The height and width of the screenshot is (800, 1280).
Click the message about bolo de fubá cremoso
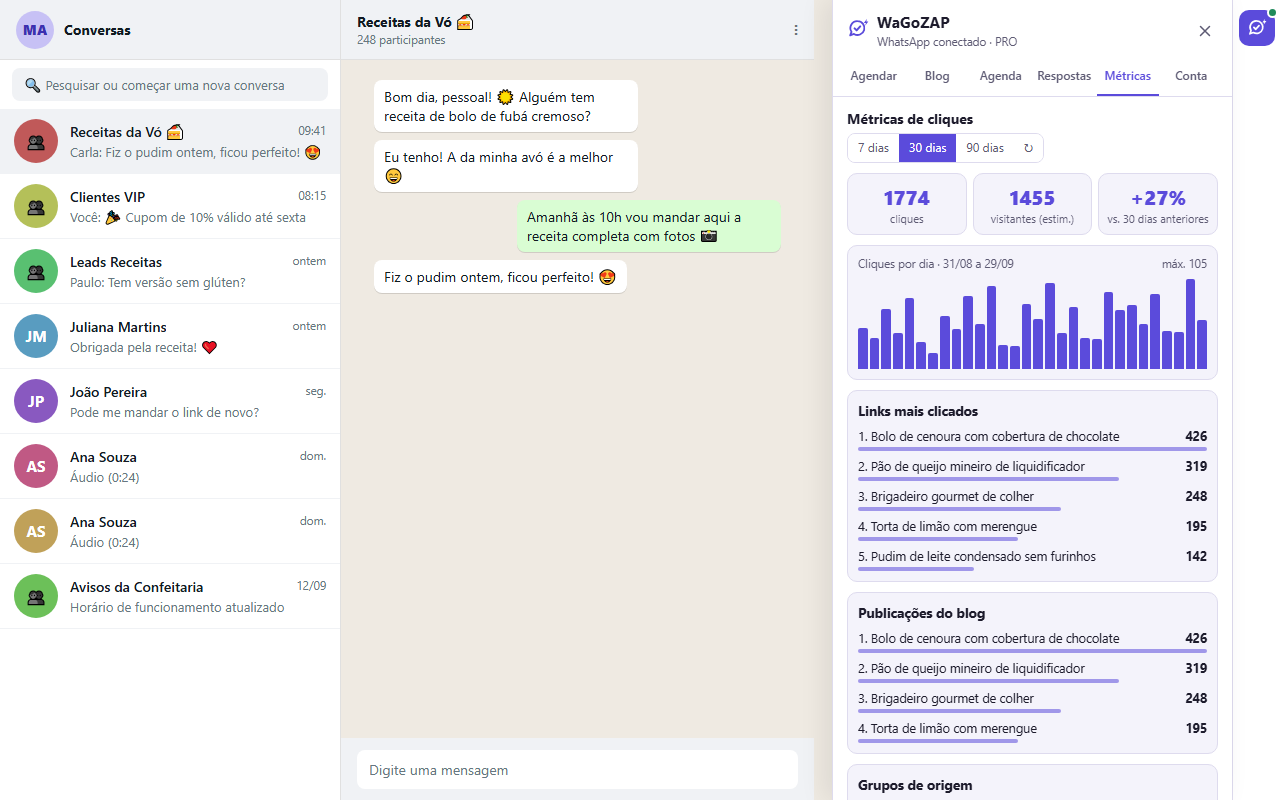(506, 106)
